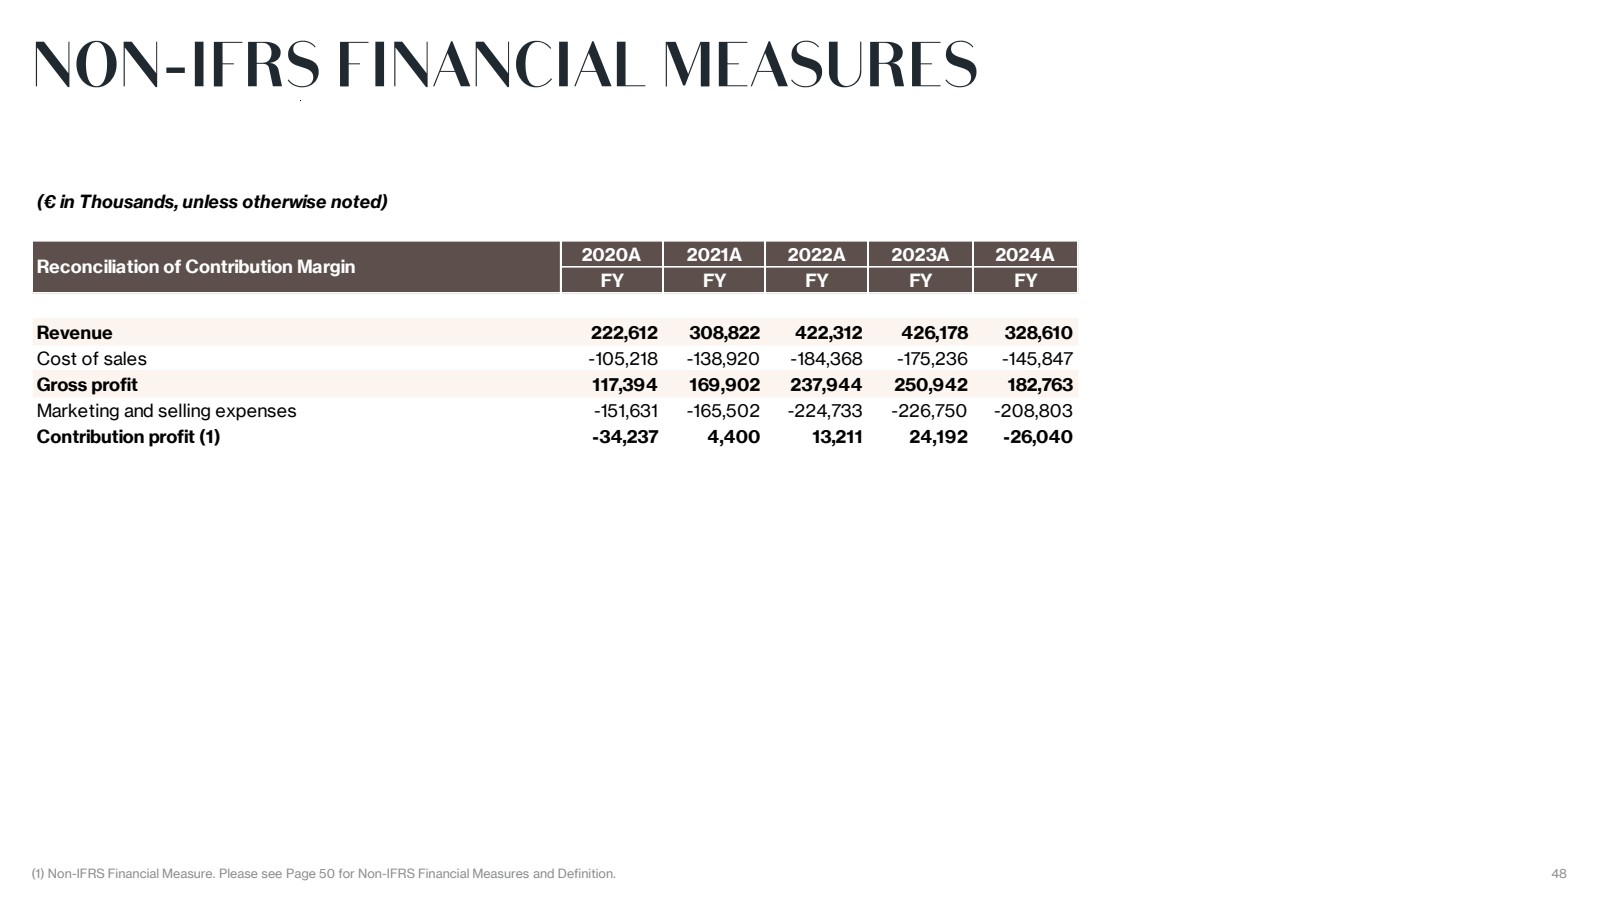
Task: Click the Gross profit row label
Action: pos(87,385)
